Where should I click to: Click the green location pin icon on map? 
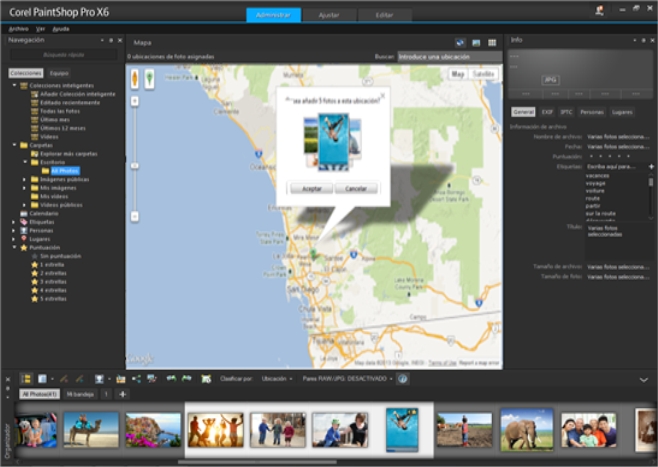click(x=148, y=78)
